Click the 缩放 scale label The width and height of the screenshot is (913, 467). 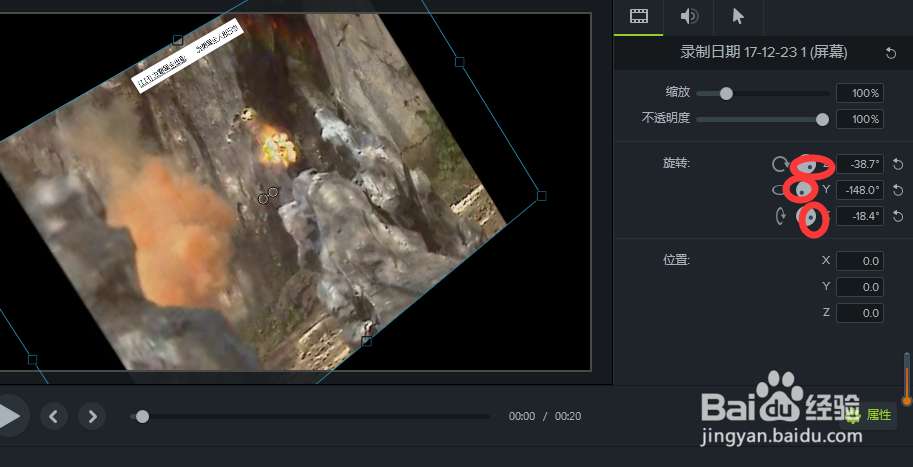click(x=678, y=92)
